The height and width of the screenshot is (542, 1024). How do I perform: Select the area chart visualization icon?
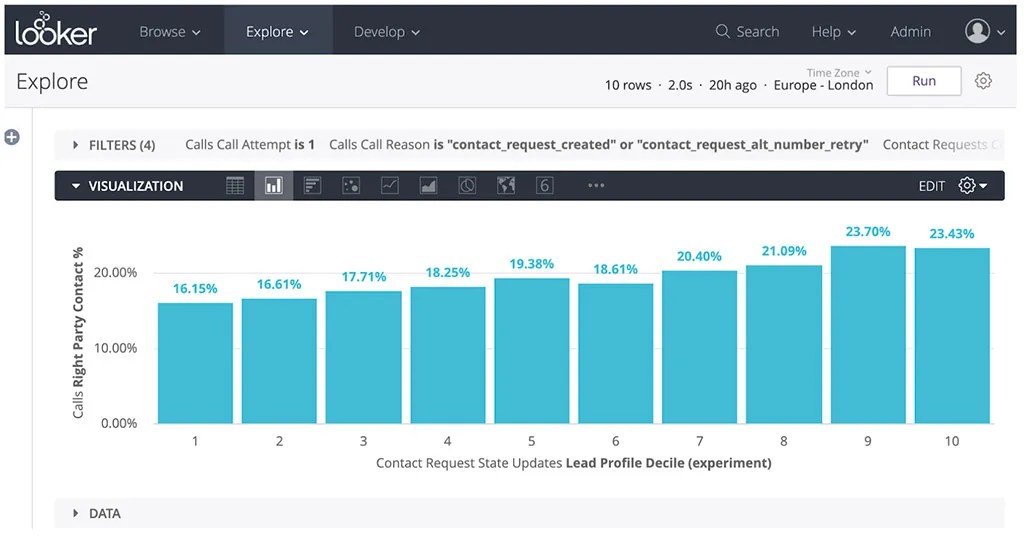428,186
